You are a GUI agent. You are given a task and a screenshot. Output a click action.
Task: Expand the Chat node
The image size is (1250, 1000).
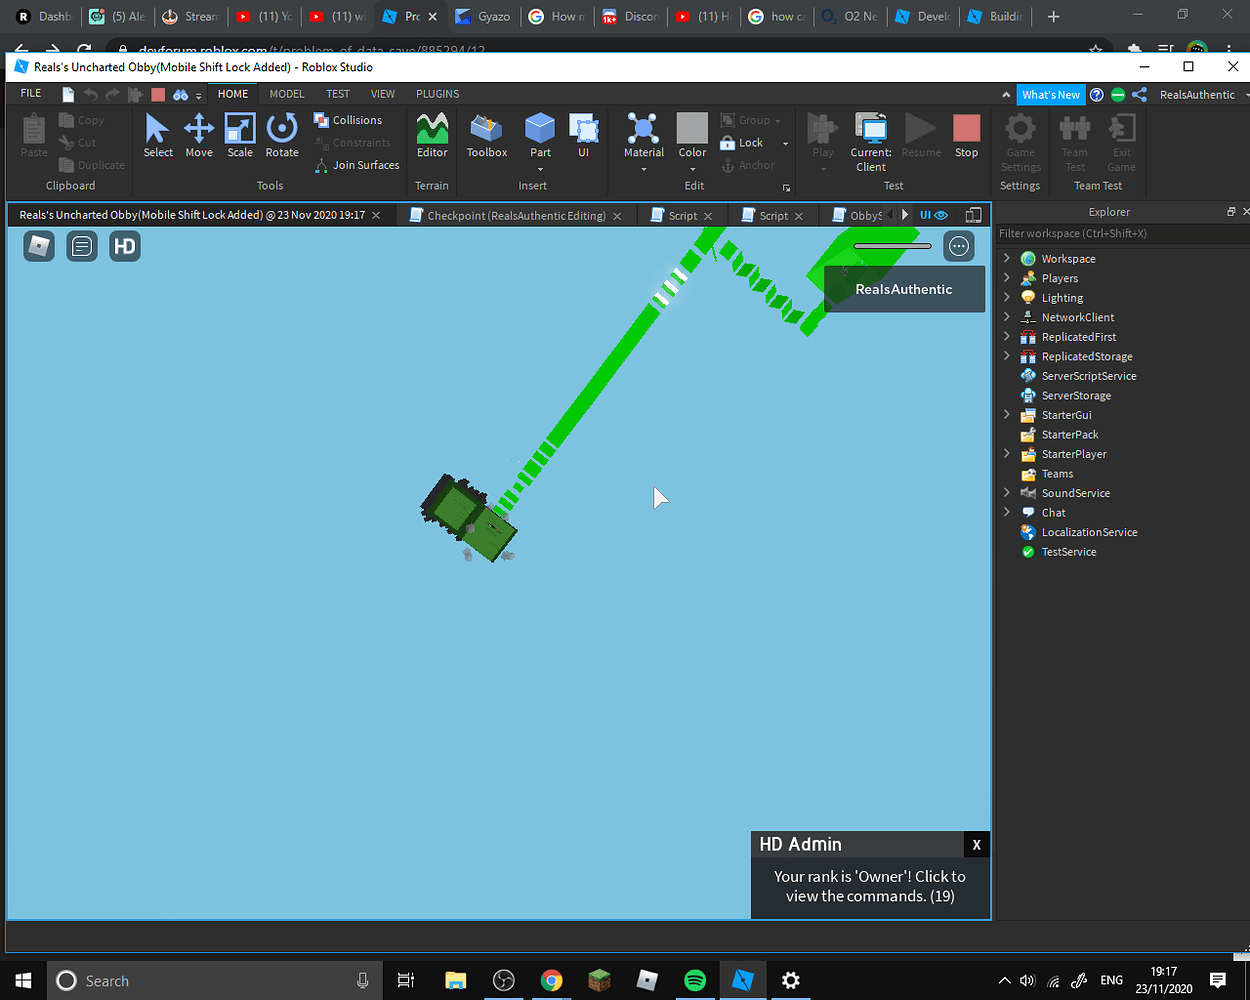(1007, 512)
